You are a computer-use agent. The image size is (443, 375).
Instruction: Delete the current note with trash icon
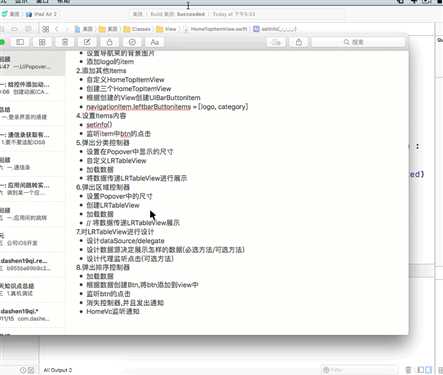65,42
